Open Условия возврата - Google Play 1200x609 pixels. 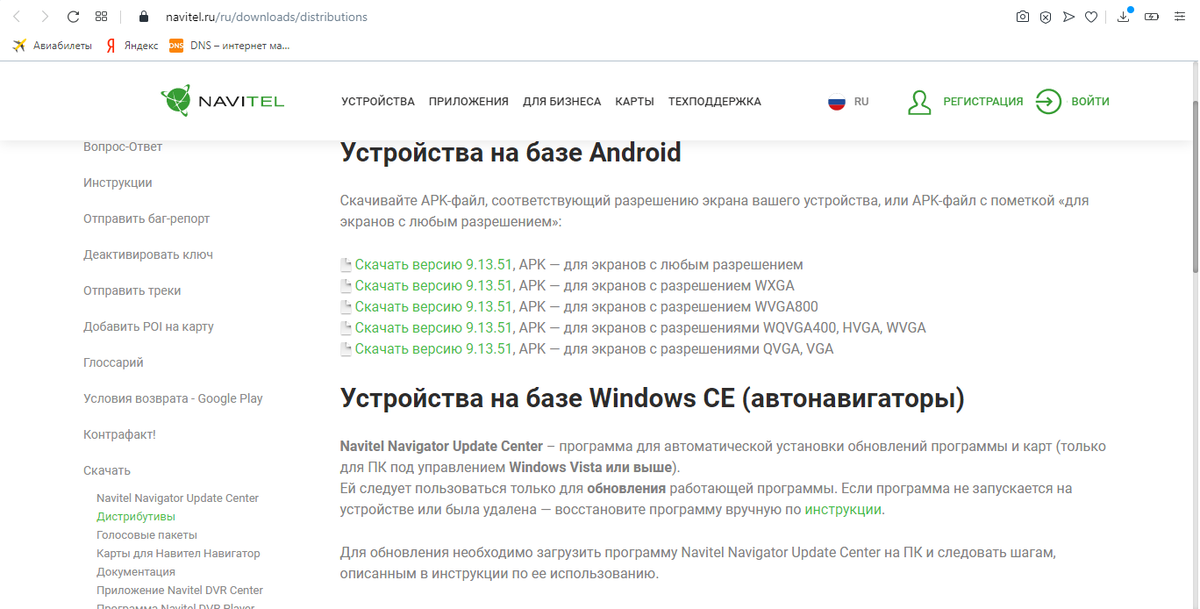[173, 399]
